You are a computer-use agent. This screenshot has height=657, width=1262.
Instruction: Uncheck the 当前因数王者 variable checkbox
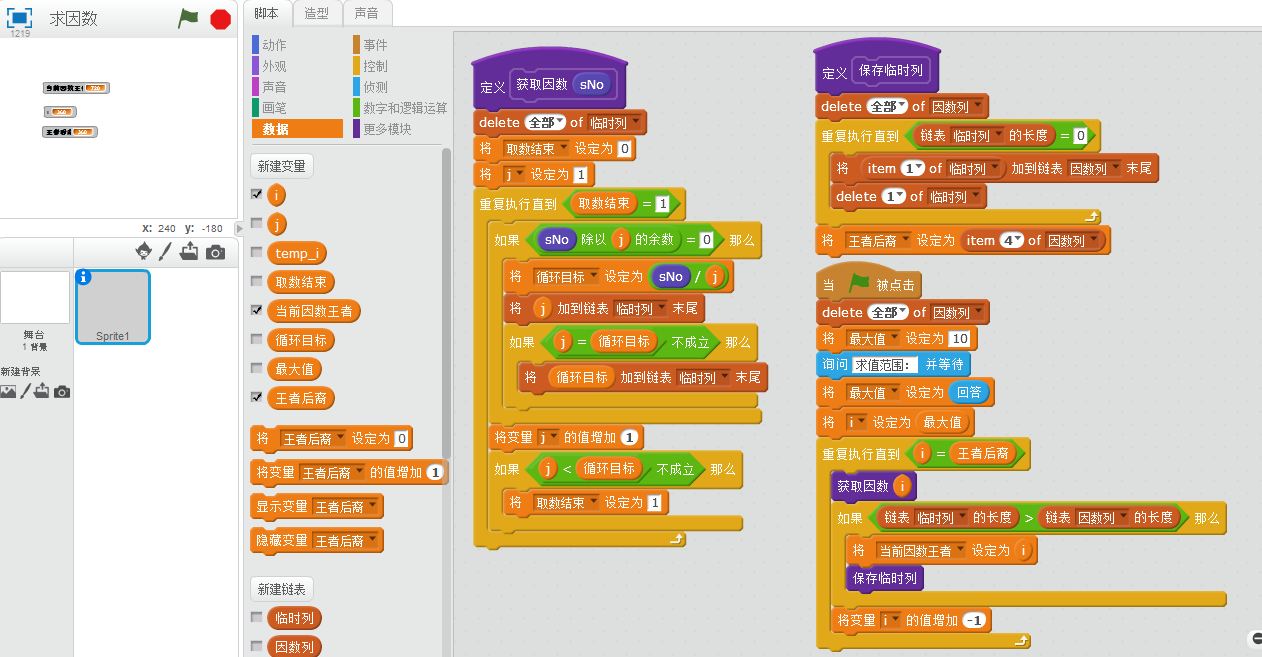(x=257, y=310)
